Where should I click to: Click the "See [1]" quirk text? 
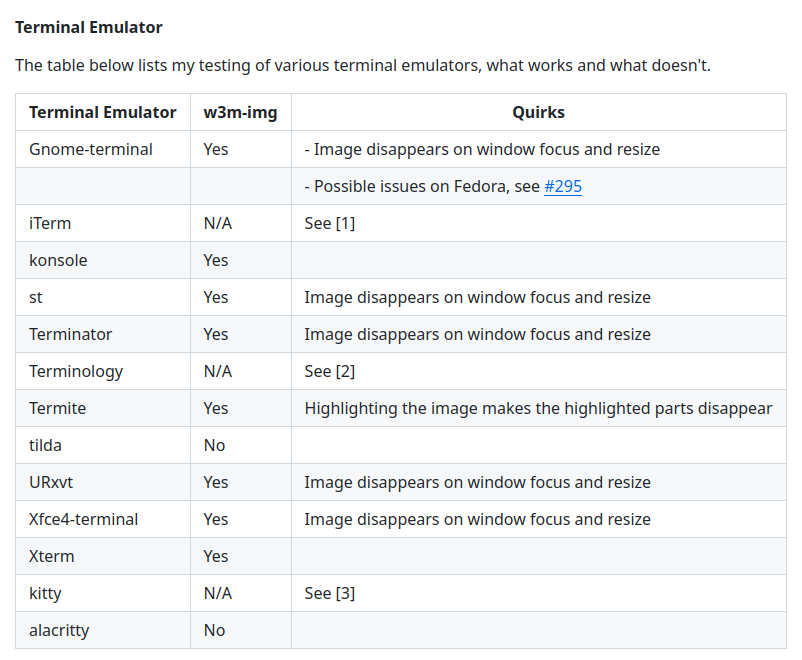(x=329, y=224)
